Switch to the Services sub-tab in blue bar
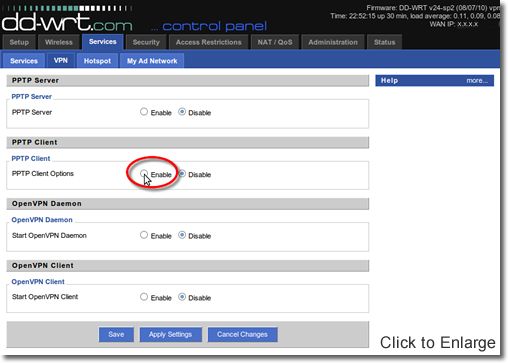 24,61
